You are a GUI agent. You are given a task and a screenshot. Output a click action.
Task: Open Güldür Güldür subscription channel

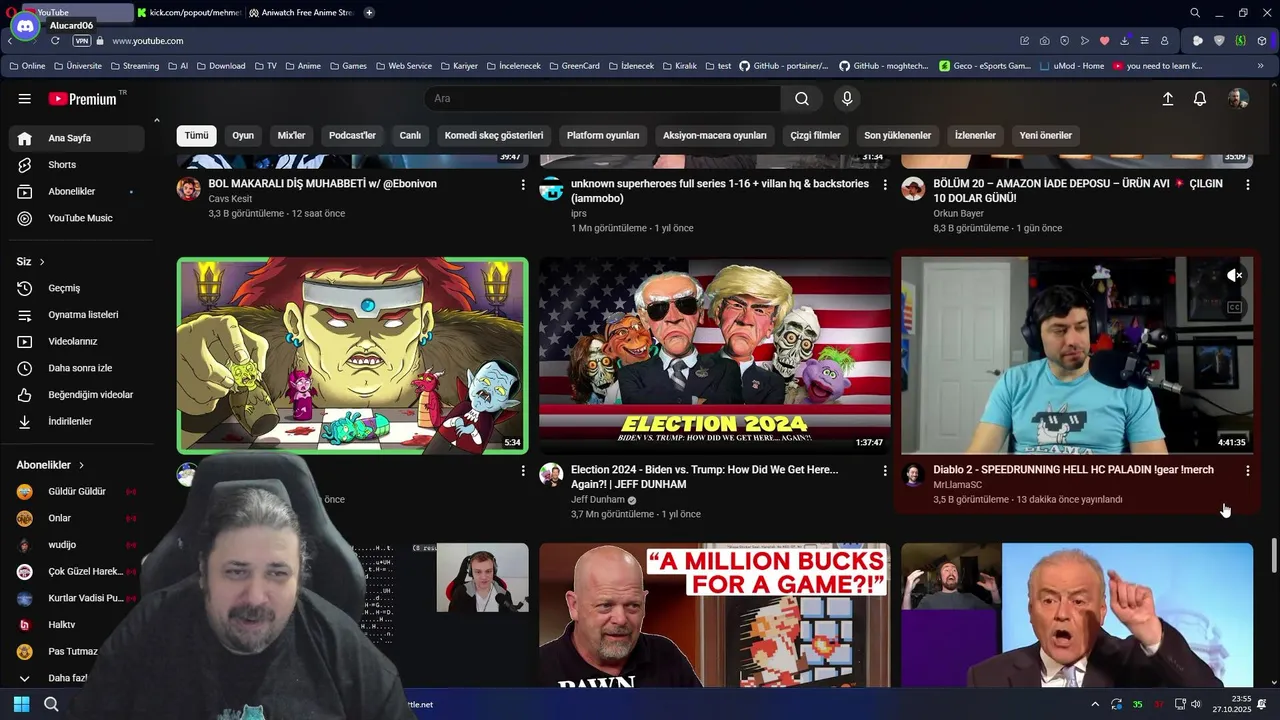pos(76,492)
